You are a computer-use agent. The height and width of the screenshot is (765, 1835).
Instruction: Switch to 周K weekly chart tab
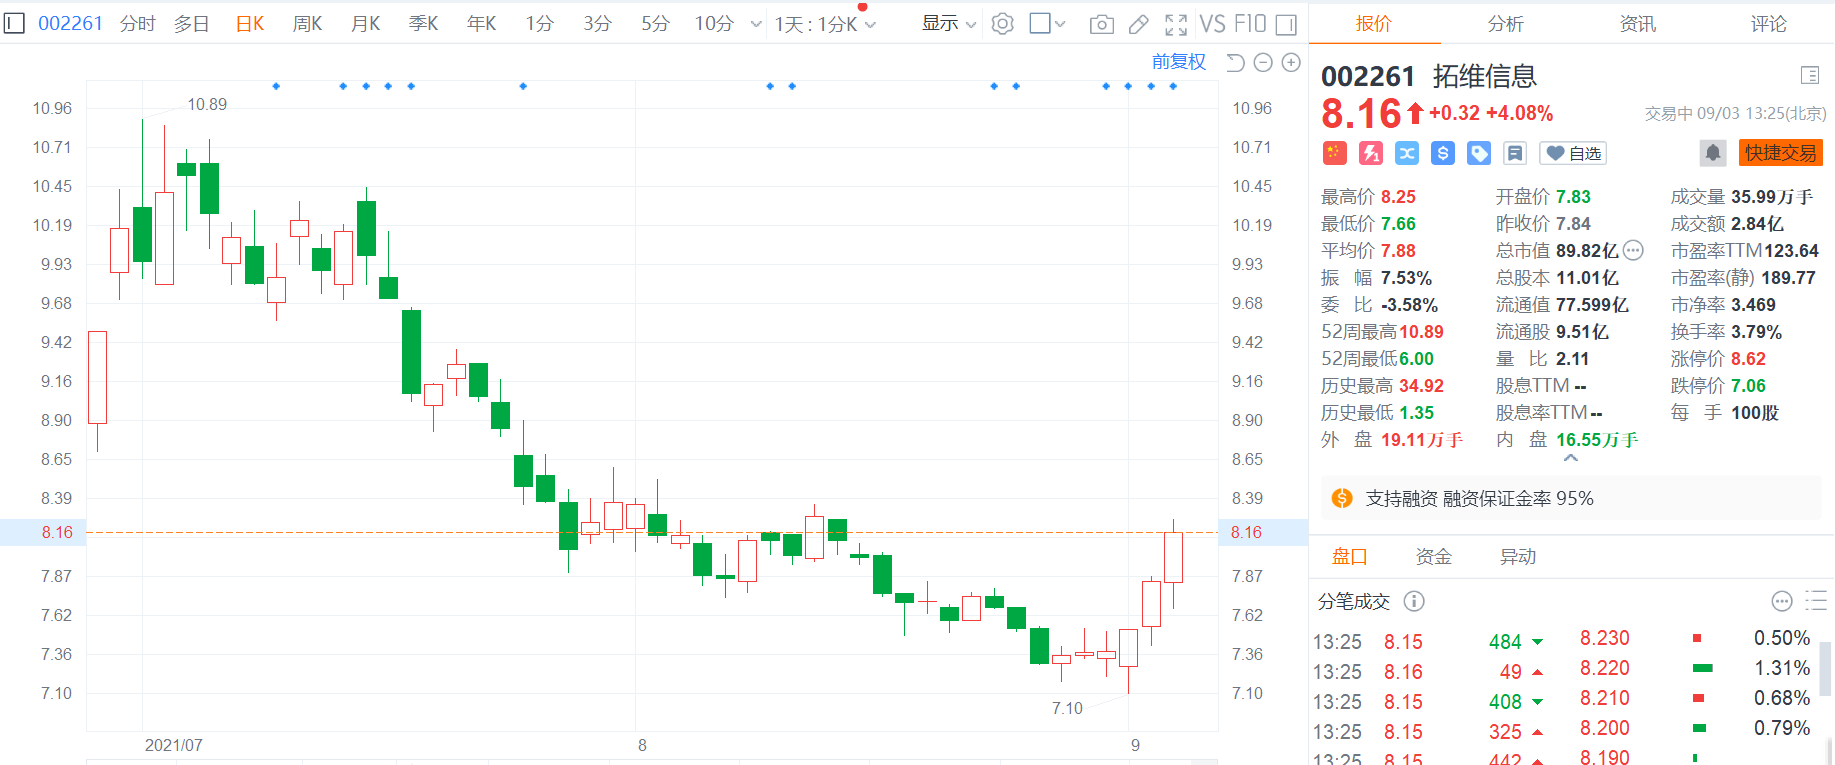pos(307,24)
